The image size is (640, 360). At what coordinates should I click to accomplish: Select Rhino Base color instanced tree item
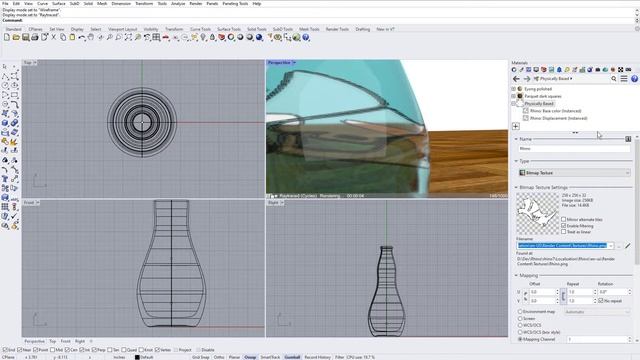point(556,111)
